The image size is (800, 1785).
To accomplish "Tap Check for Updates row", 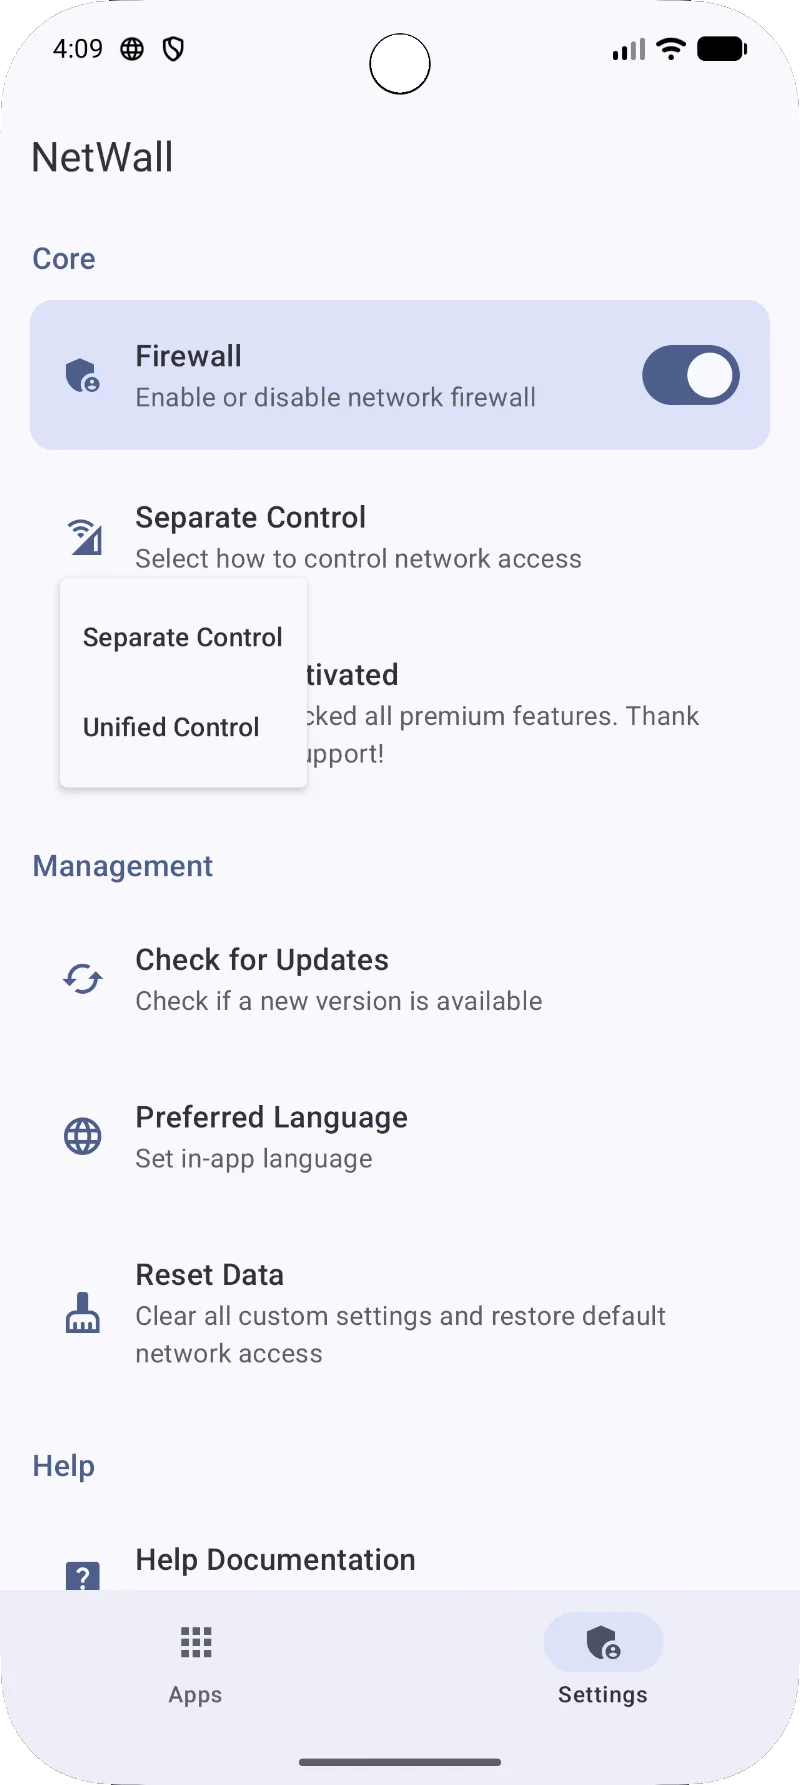I will point(400,979).
